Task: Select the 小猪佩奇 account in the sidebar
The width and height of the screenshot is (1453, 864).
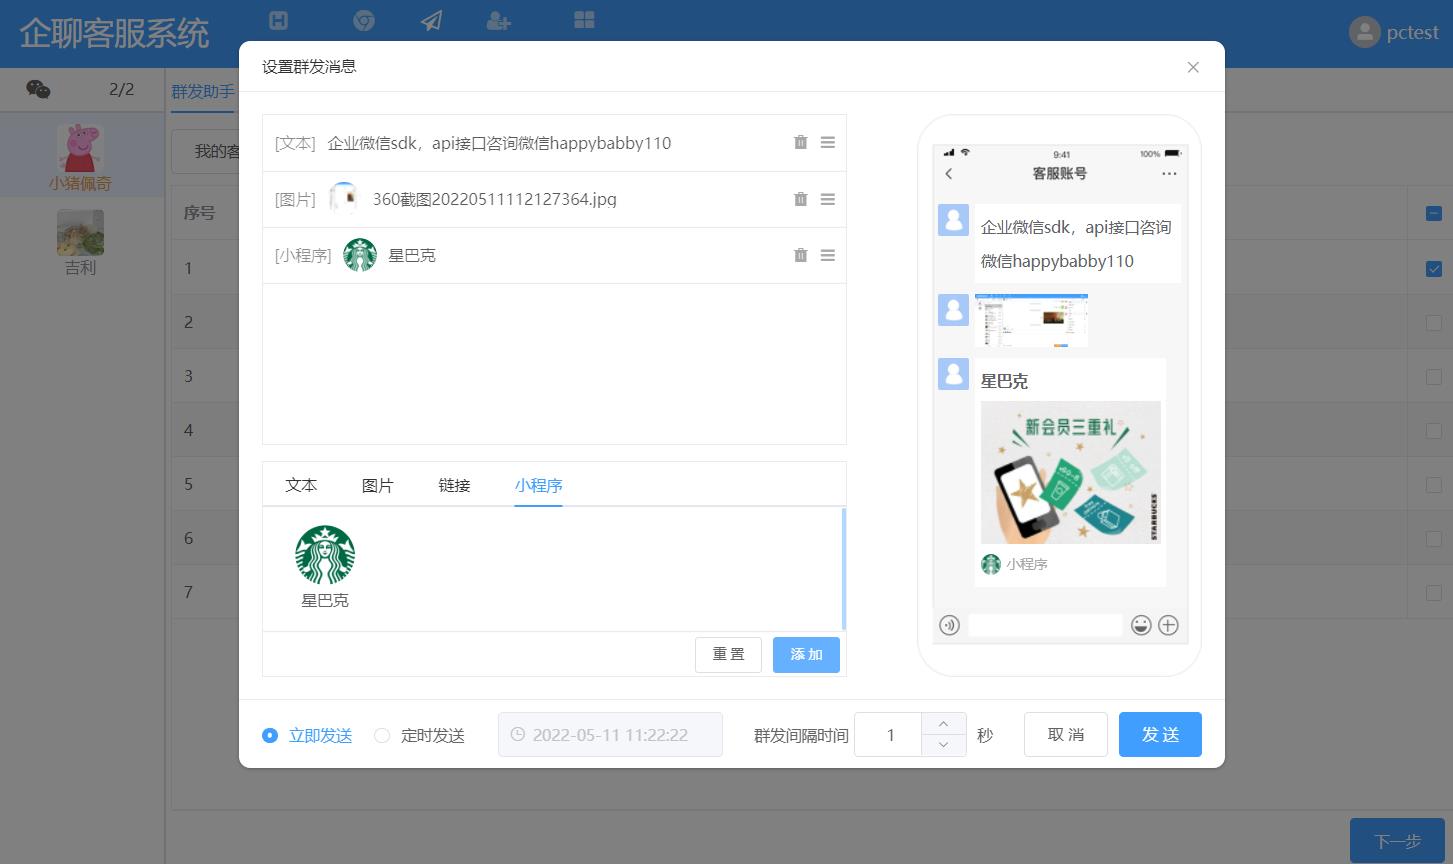Action: pyautogui.click(x=80, y=157)
